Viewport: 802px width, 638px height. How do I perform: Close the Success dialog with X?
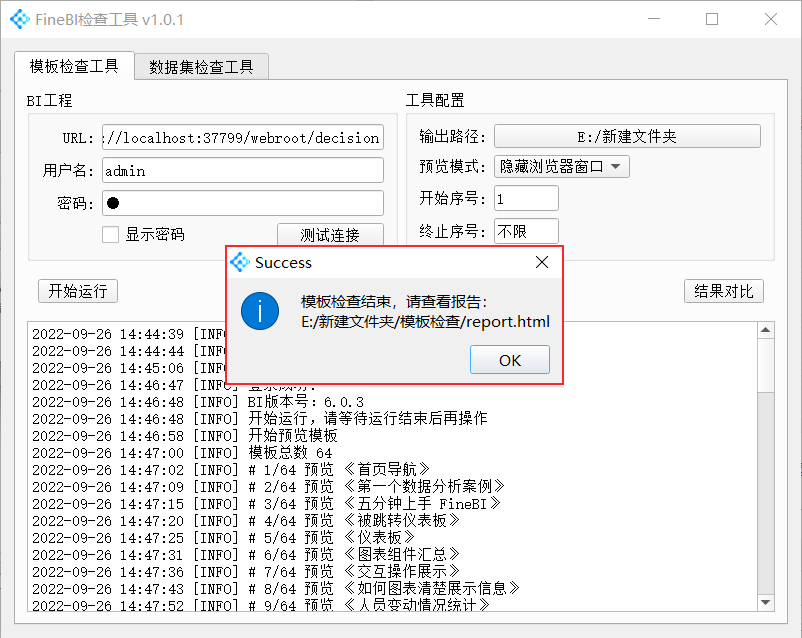542,262
